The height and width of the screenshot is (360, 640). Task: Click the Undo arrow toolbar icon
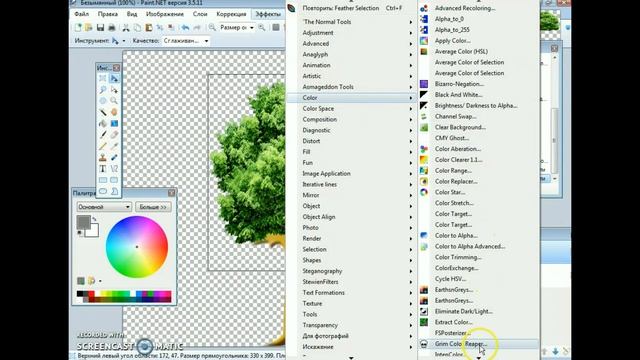click(186, 28)
